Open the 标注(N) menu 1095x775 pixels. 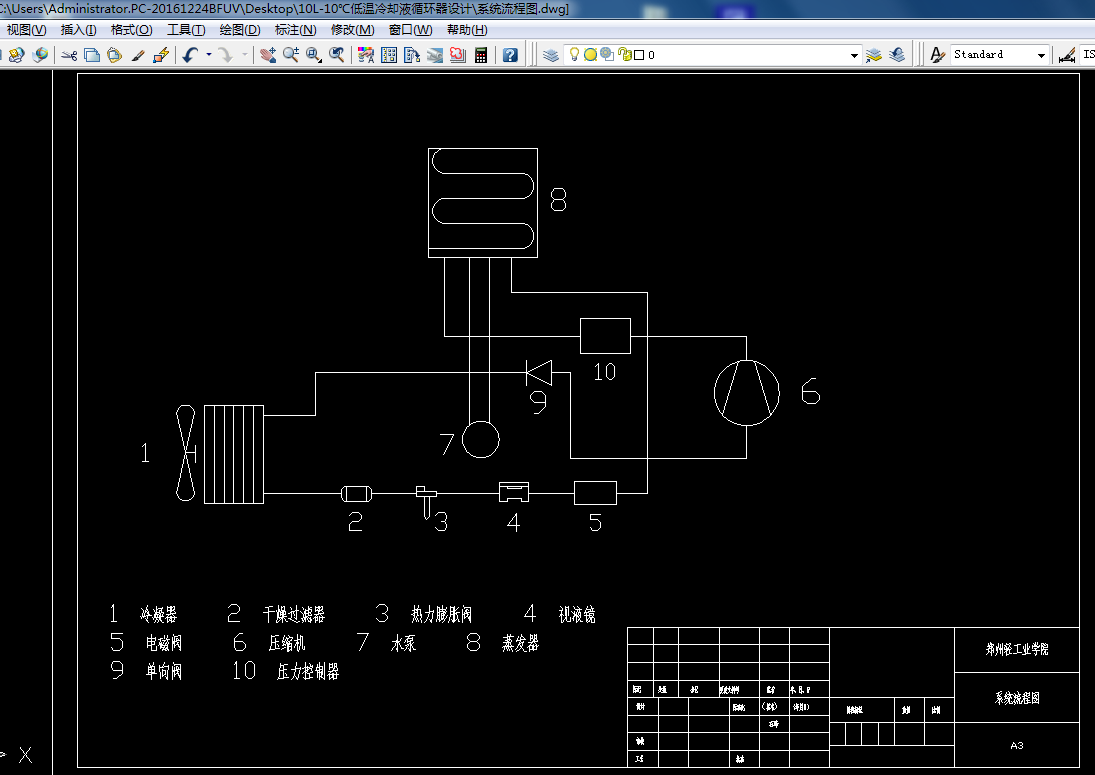pyautogui.click(x=295, y=30)
